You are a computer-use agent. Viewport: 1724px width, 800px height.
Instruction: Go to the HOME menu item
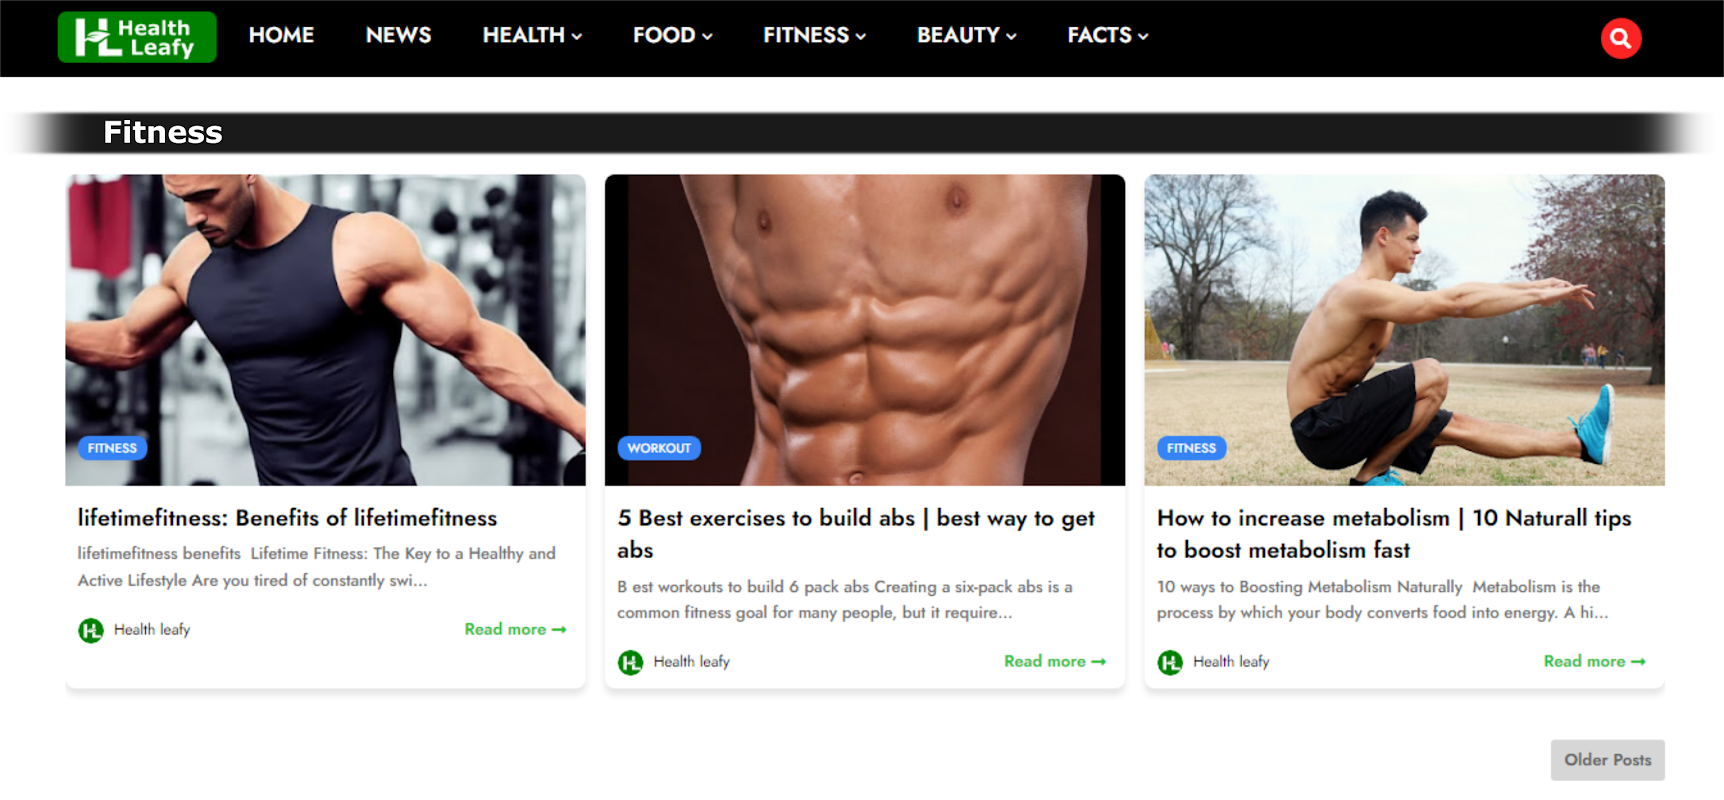281,35
